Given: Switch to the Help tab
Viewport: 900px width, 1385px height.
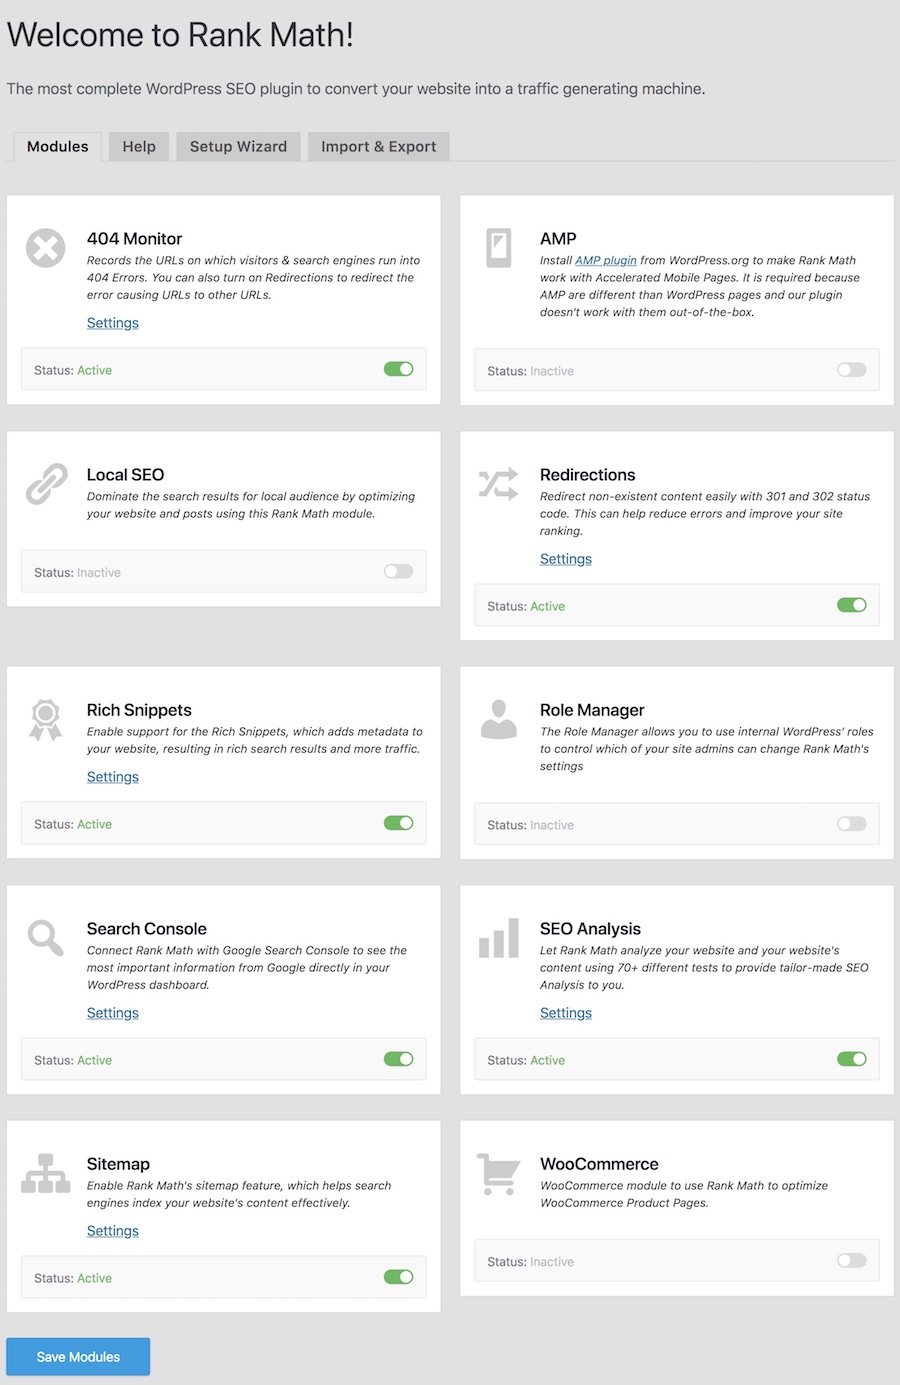Looking at the screenshot, I should 139,146.
